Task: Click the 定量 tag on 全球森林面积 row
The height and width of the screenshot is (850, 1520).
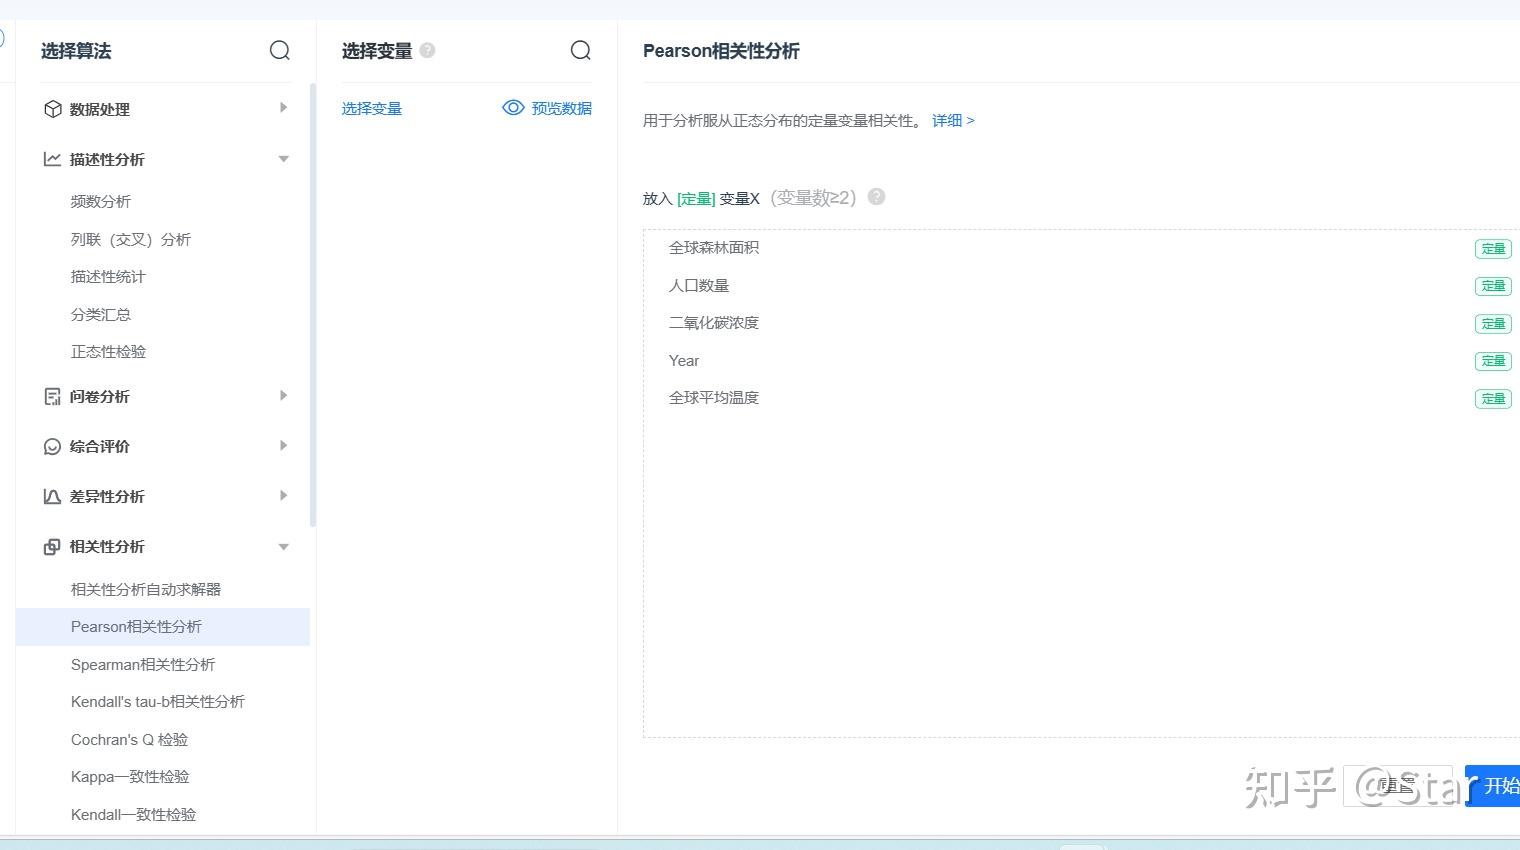Action: coord(1493,249)
